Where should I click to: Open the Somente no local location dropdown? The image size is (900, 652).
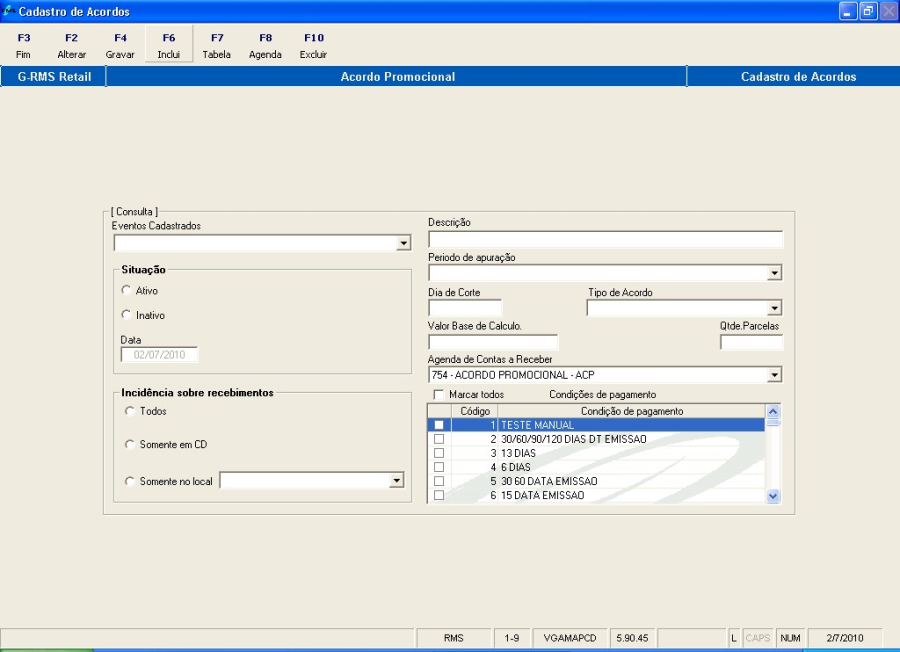(396, 480)
